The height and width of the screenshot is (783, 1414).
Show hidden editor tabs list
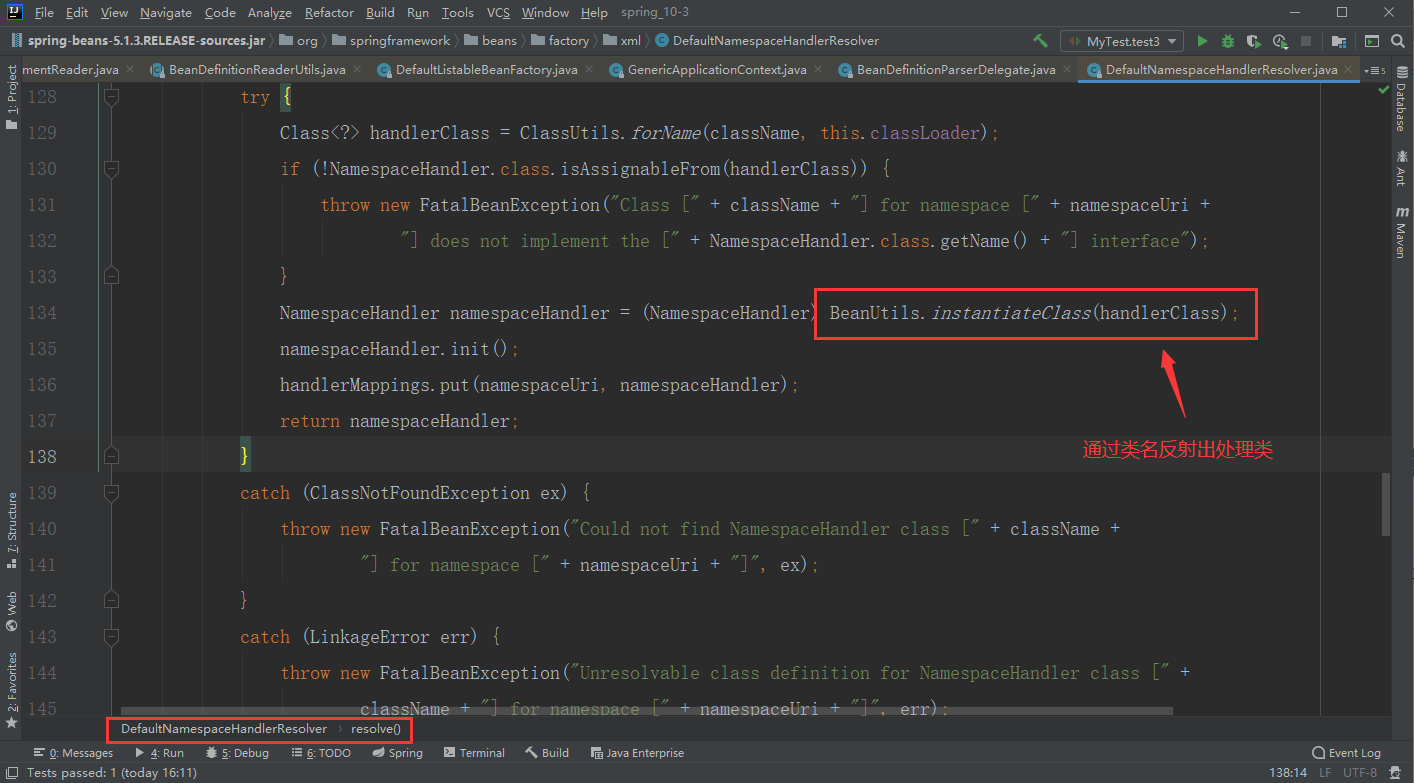[1376, 70]
